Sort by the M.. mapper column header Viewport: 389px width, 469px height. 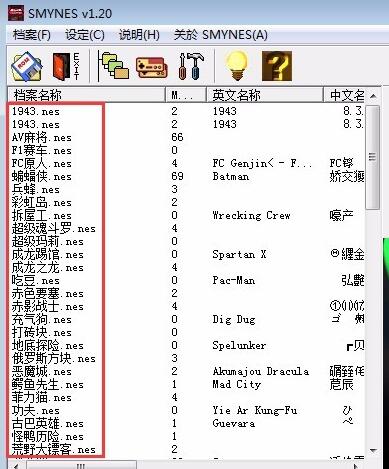pyautogui.click(x=186, y=95)
